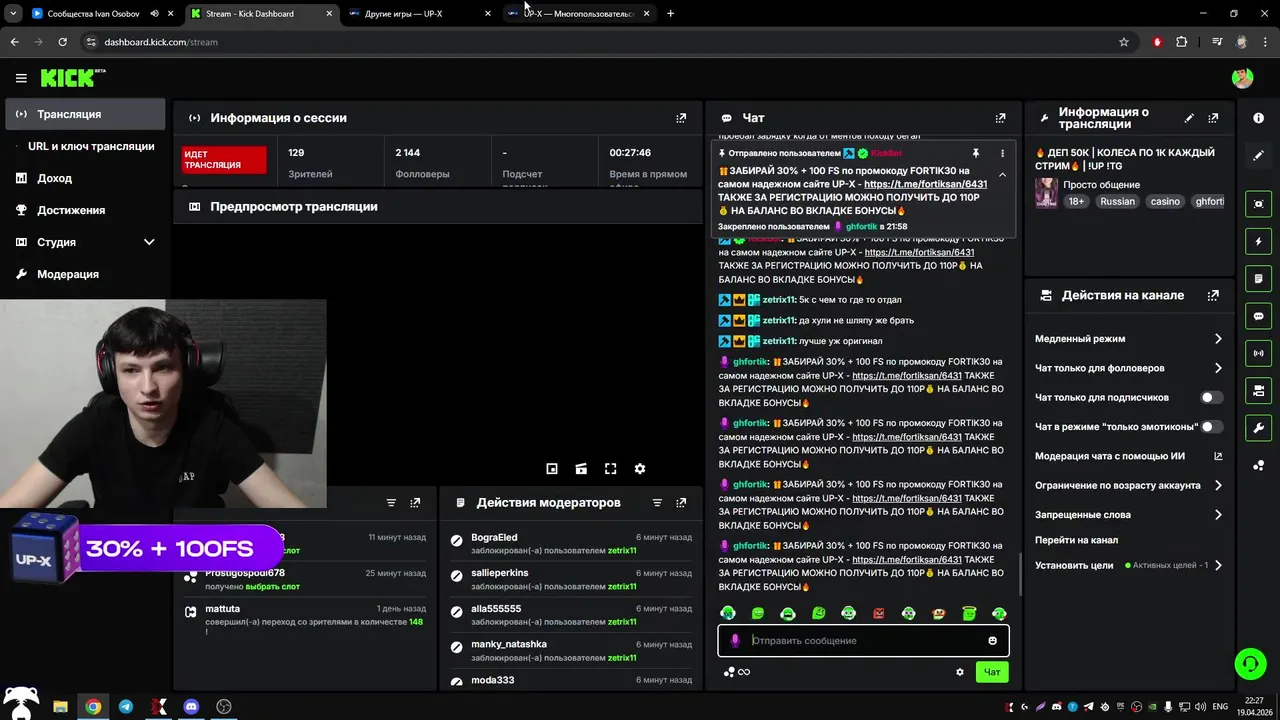Expand the Студия sidebar section
1280x720 pixels.
click(x=149, y=242)
